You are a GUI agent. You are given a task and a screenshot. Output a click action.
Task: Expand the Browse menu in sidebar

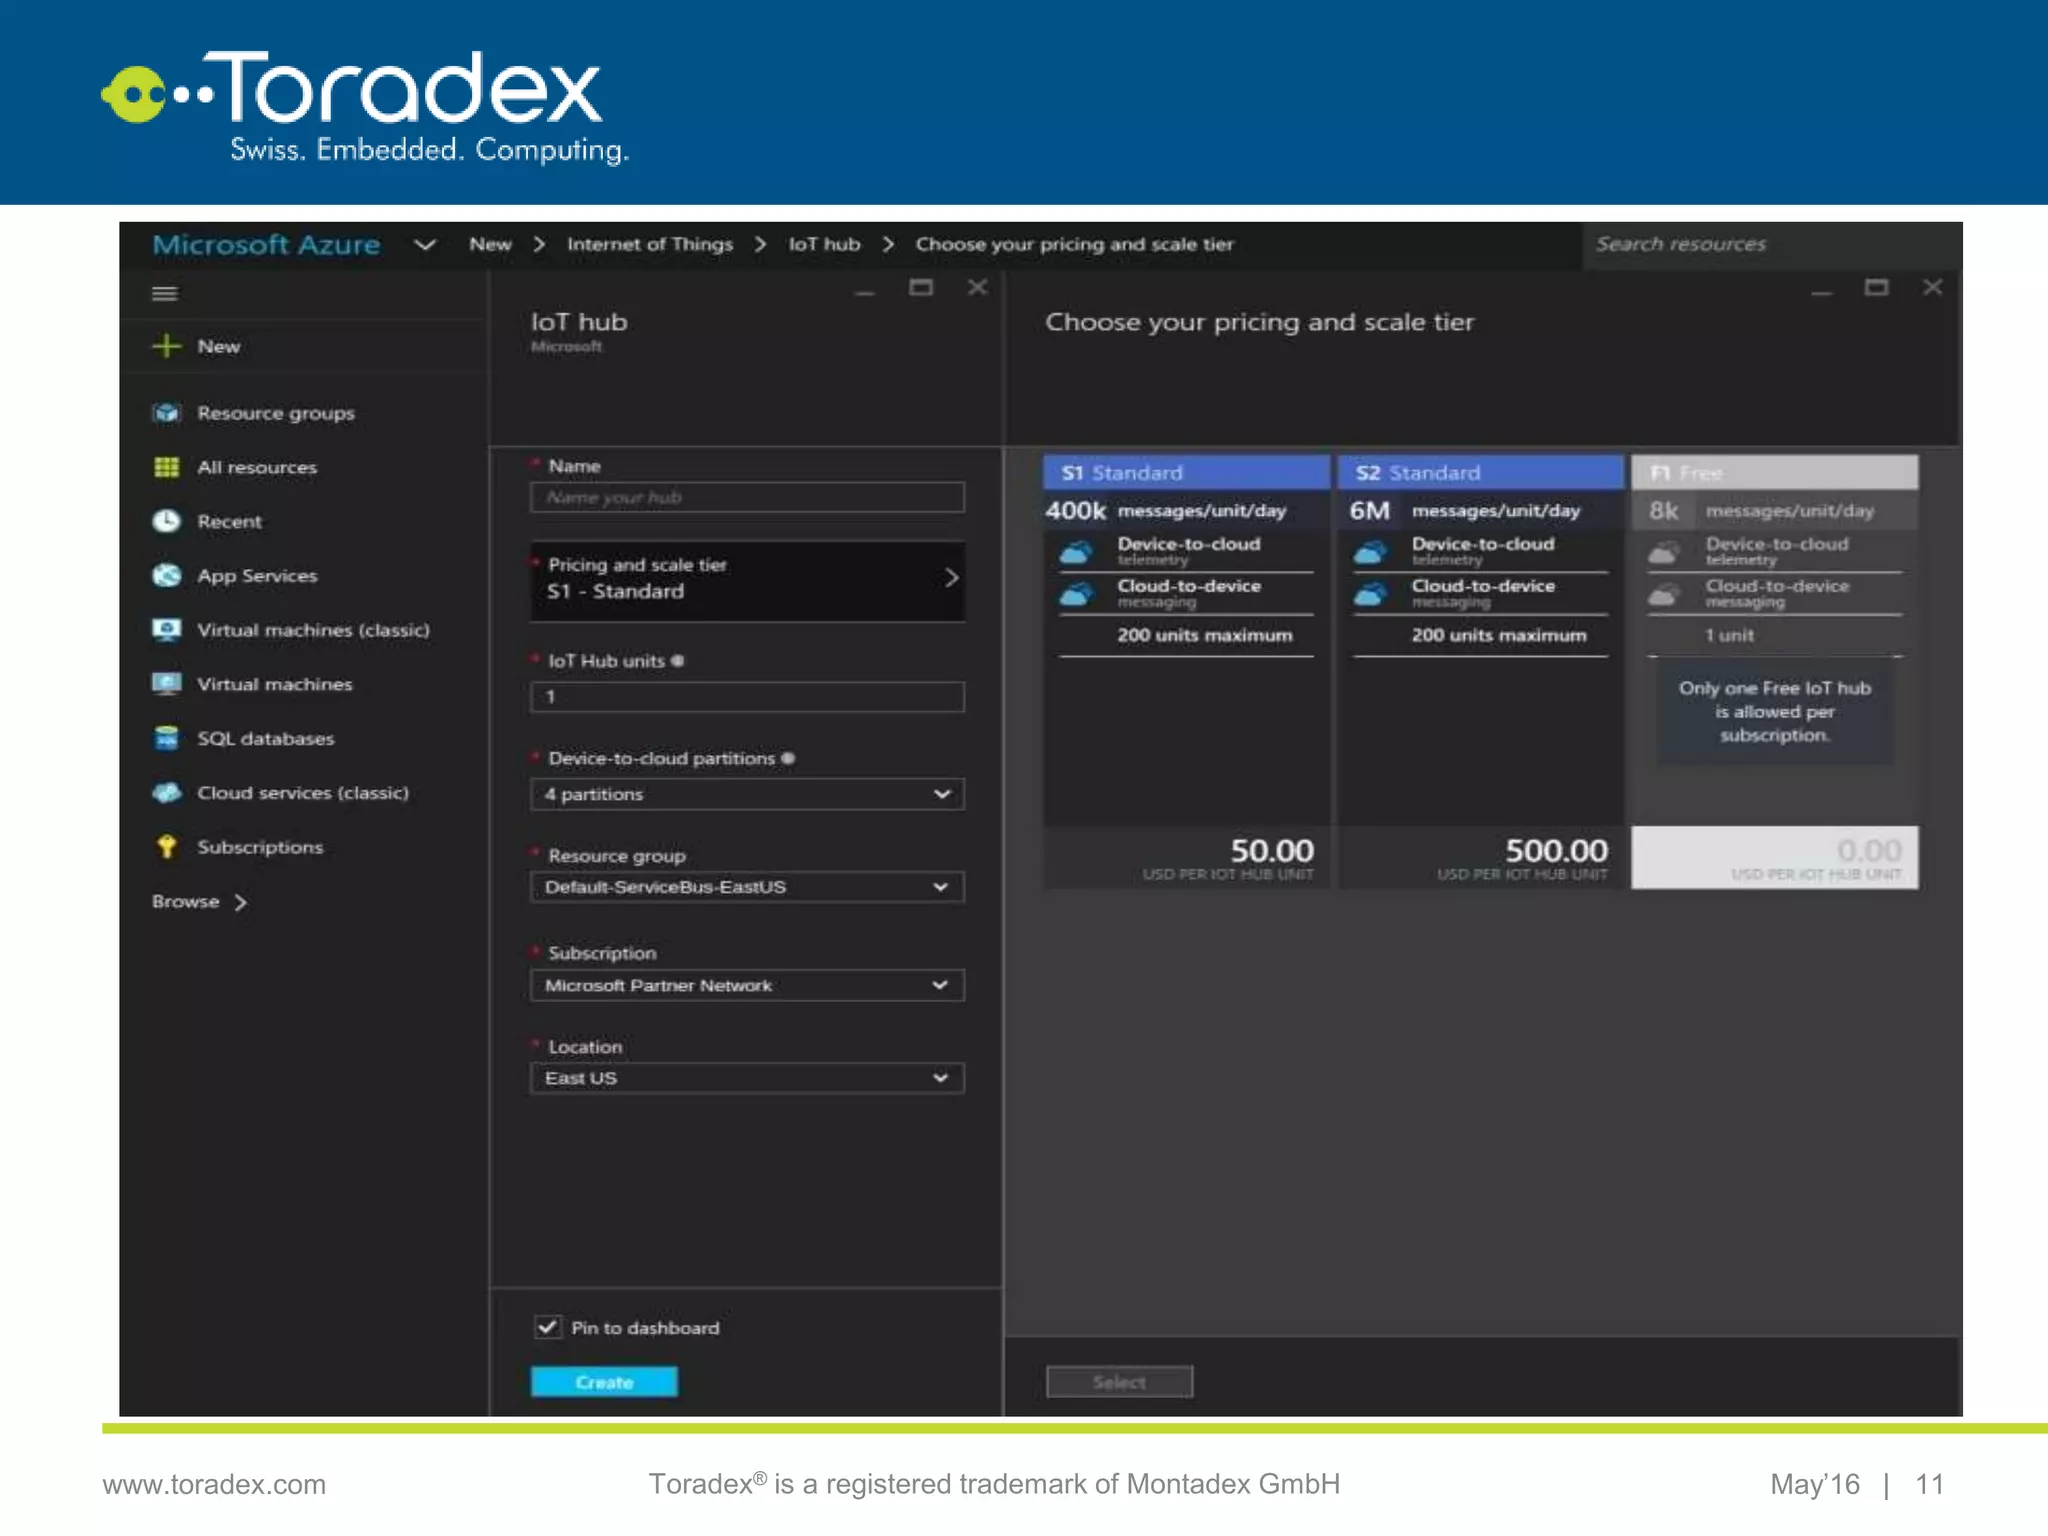[x=199, y=902]
